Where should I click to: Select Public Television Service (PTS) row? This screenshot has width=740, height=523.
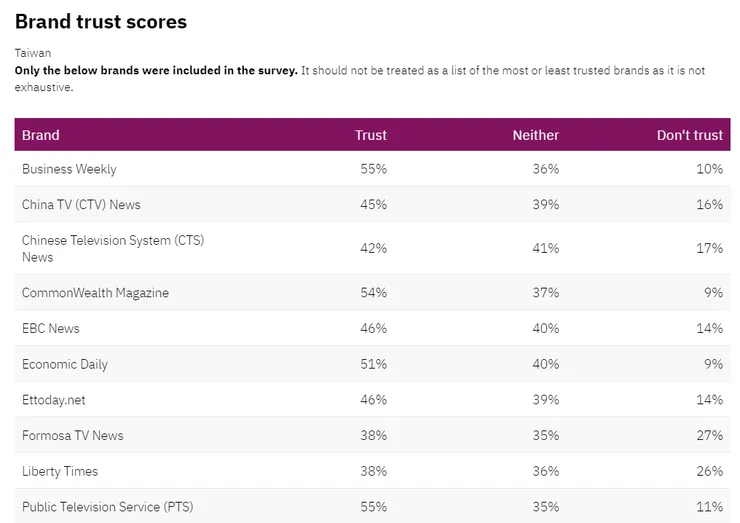107,507
